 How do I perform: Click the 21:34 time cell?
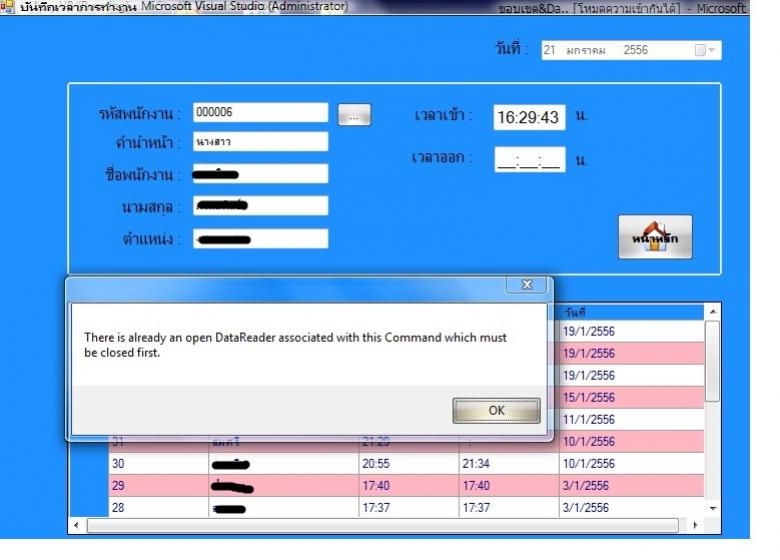tap(509, 464)
